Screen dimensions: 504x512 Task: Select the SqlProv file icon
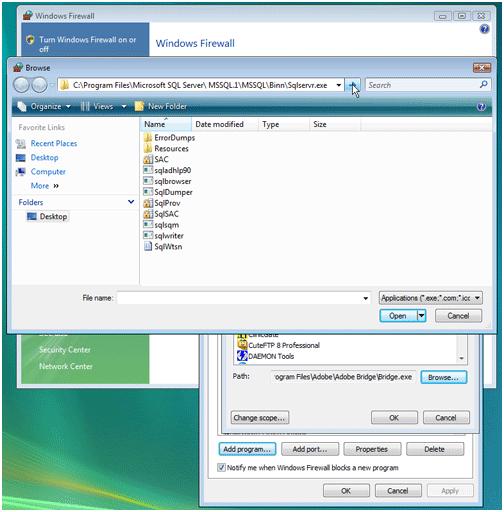click(x=148, y=203)
